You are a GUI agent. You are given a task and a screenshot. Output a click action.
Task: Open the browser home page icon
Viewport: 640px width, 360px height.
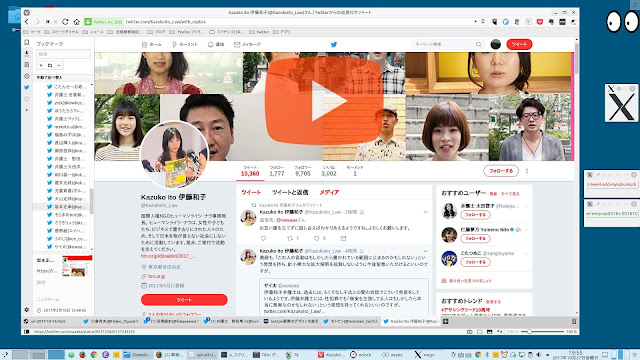76,22
